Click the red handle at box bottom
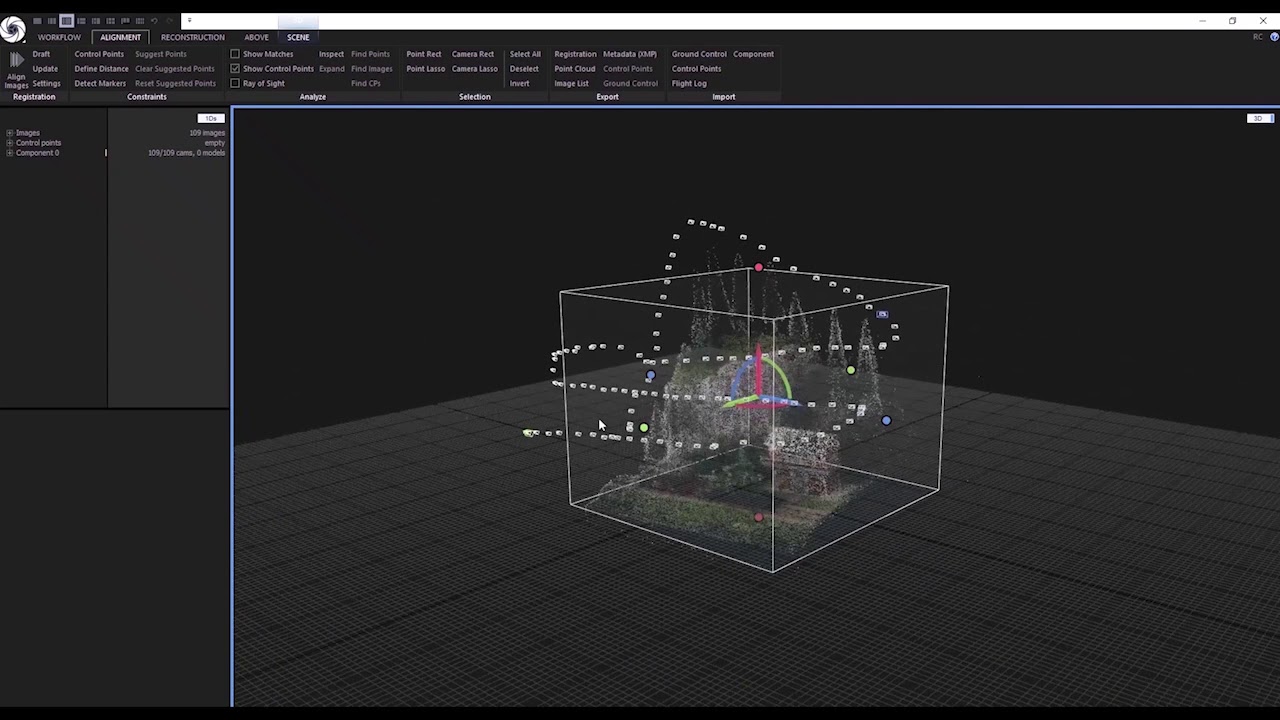The width and height of the screenshot is (1280, 720). pos(759,518)
